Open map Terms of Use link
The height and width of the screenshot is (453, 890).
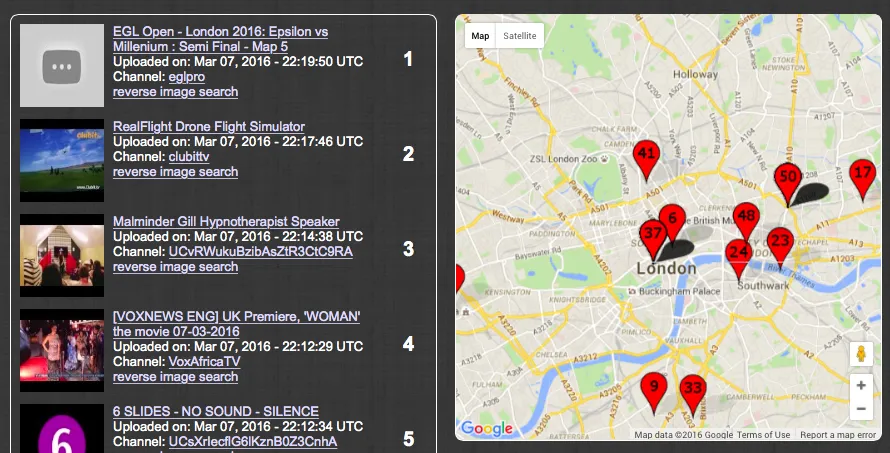coord(763,435)
